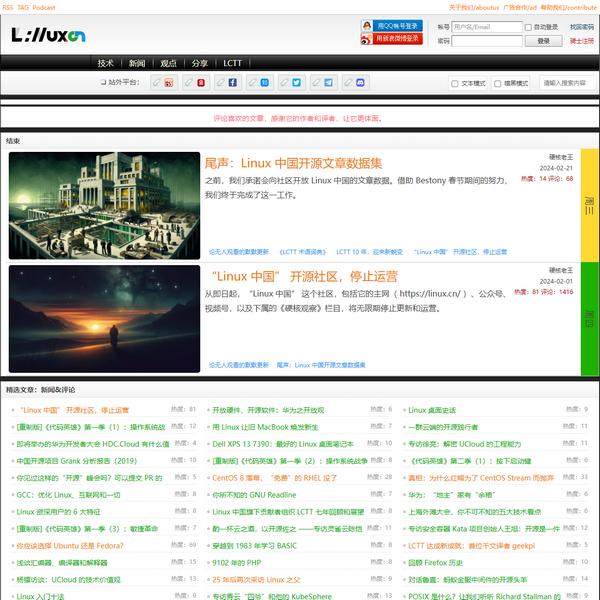This screenshot has width=600, height=600.
Task: Log in with QQ account button
Action: pyautogui.click(x=384, y=25)
